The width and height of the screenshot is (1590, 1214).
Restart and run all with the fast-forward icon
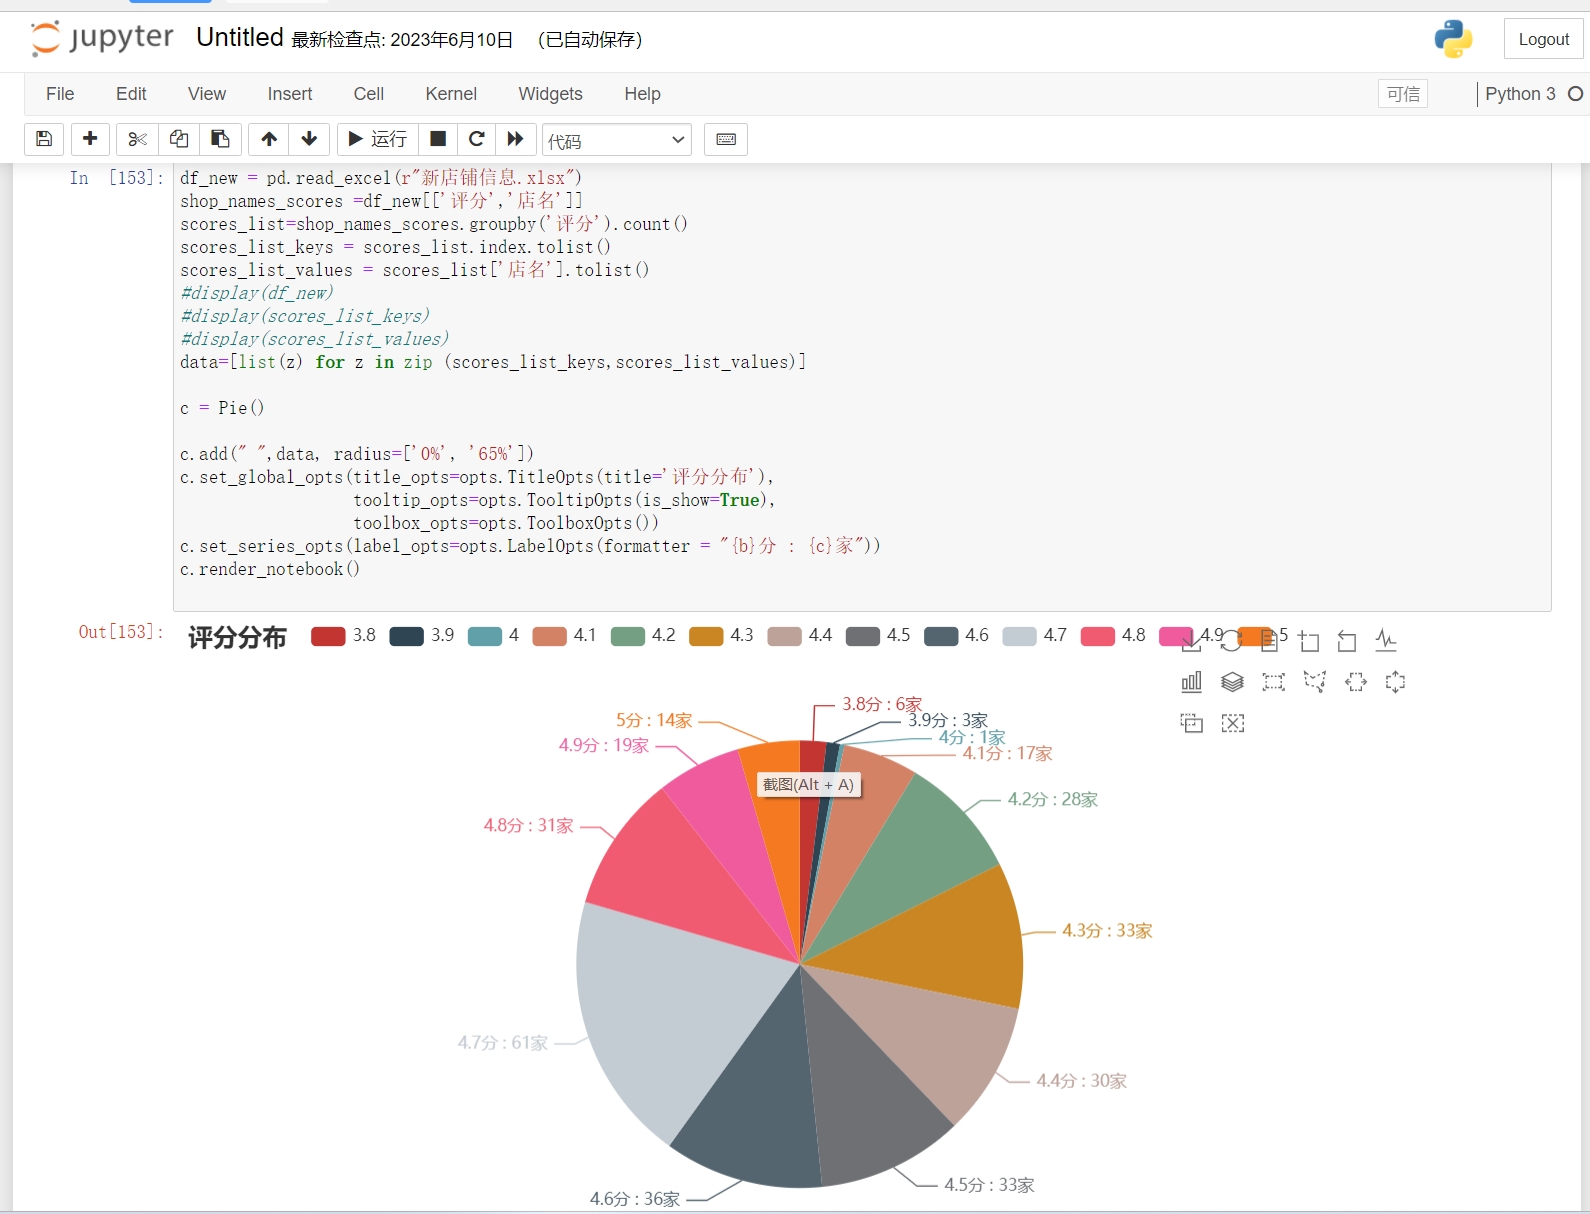tap(515, 139)
